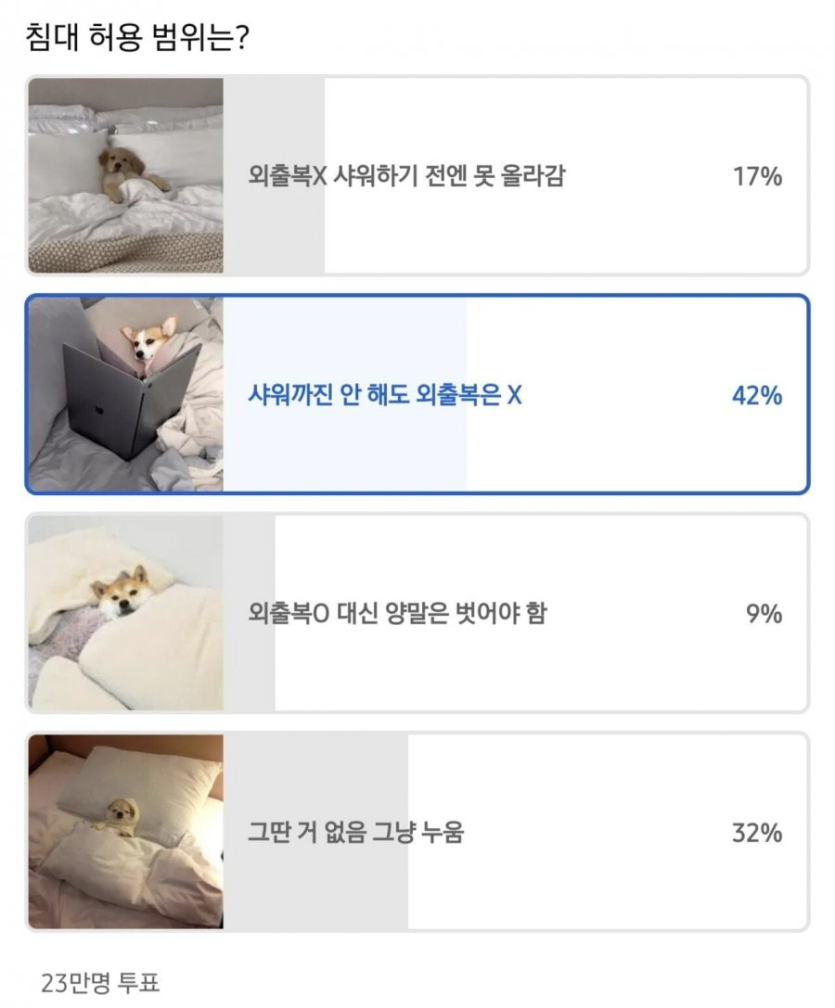This screenshot has width=835, height=1008.
Task: Click the 42% result value
Action: [x=757, y=396]
